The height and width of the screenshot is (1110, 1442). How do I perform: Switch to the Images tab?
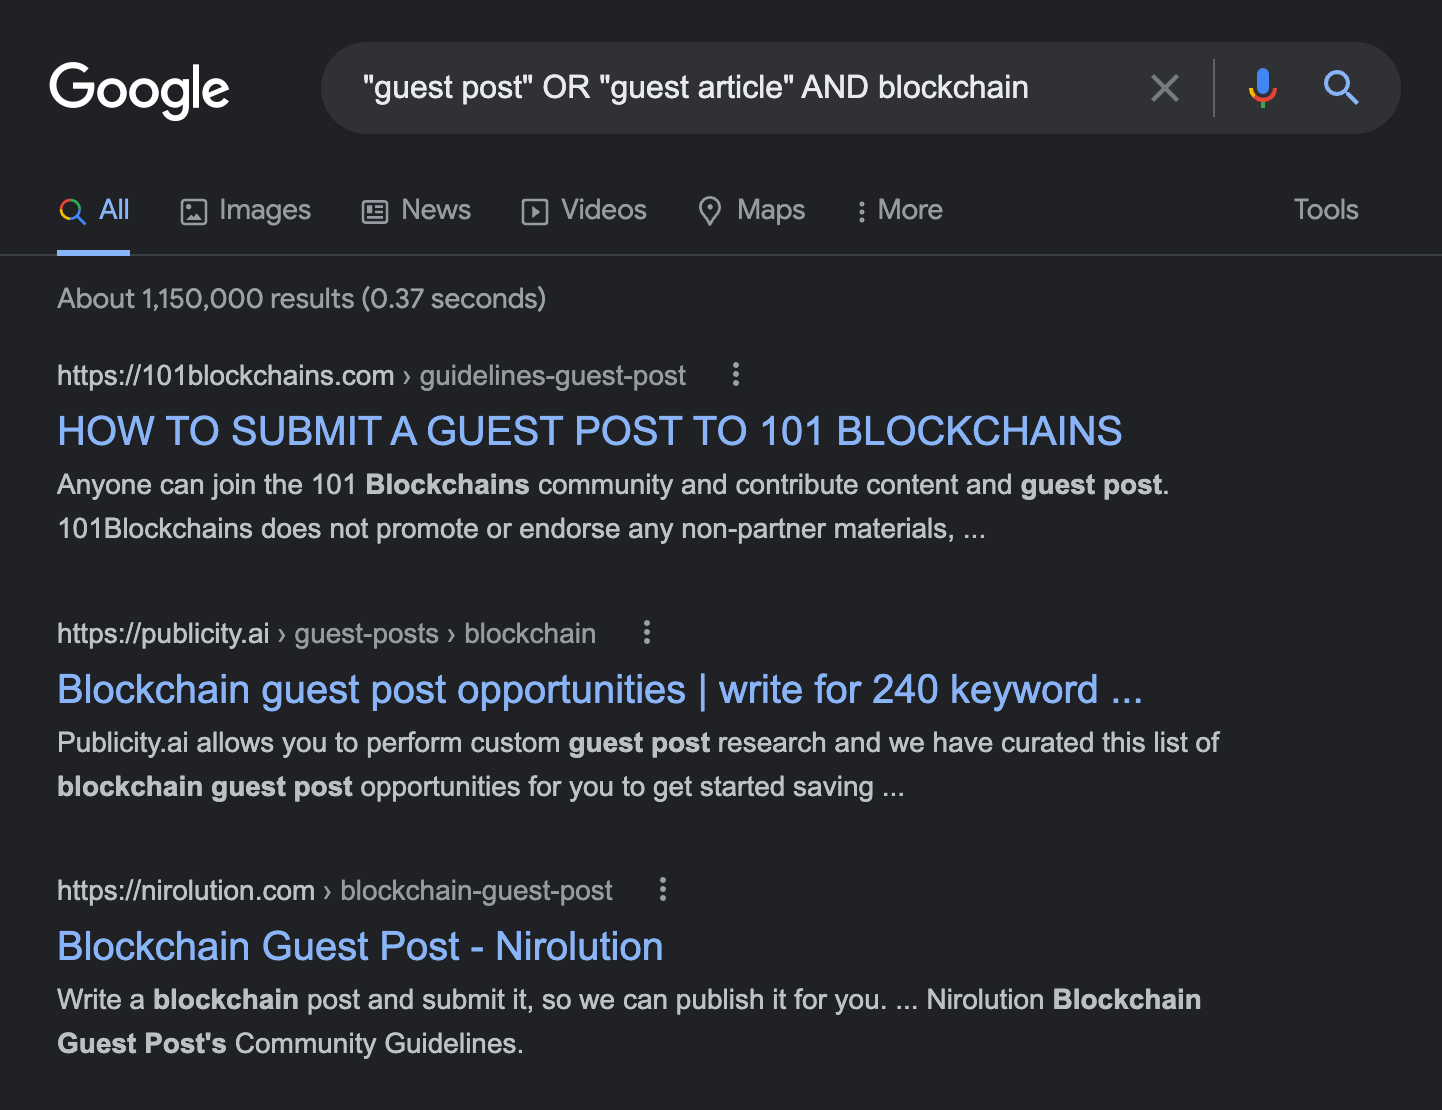(x=264, y=210)
